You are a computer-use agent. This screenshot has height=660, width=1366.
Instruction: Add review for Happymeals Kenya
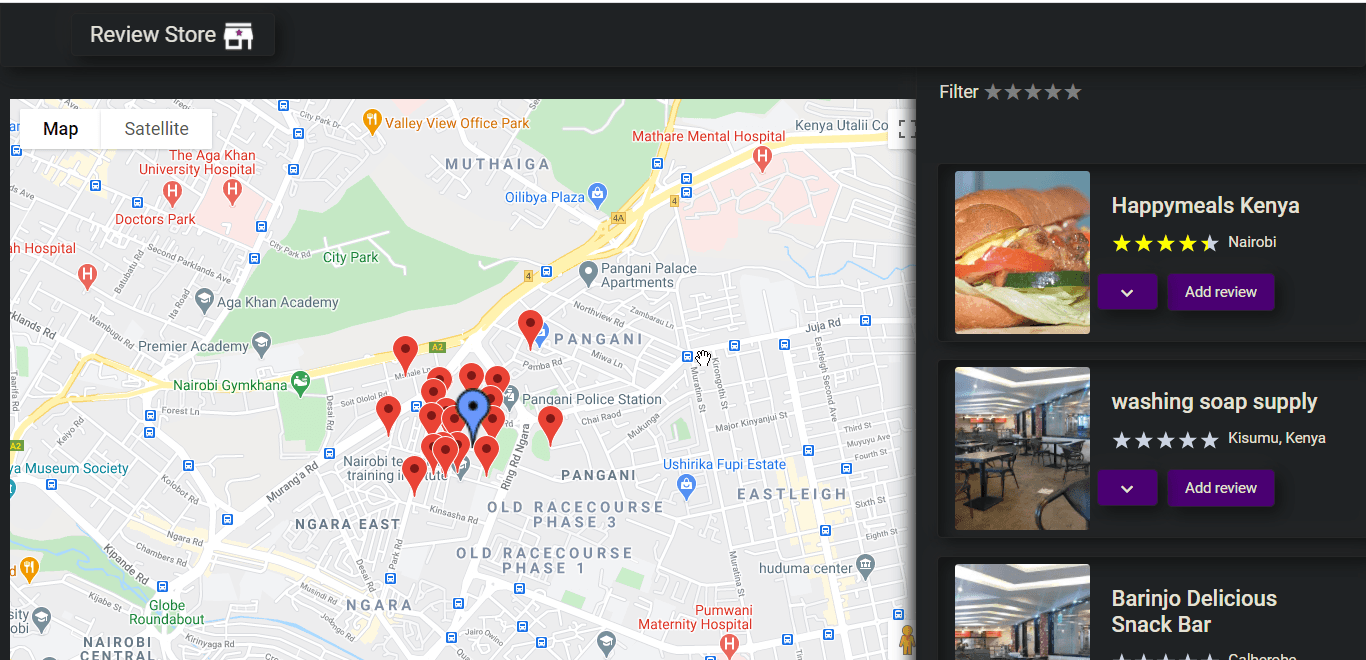[1221, 292]
